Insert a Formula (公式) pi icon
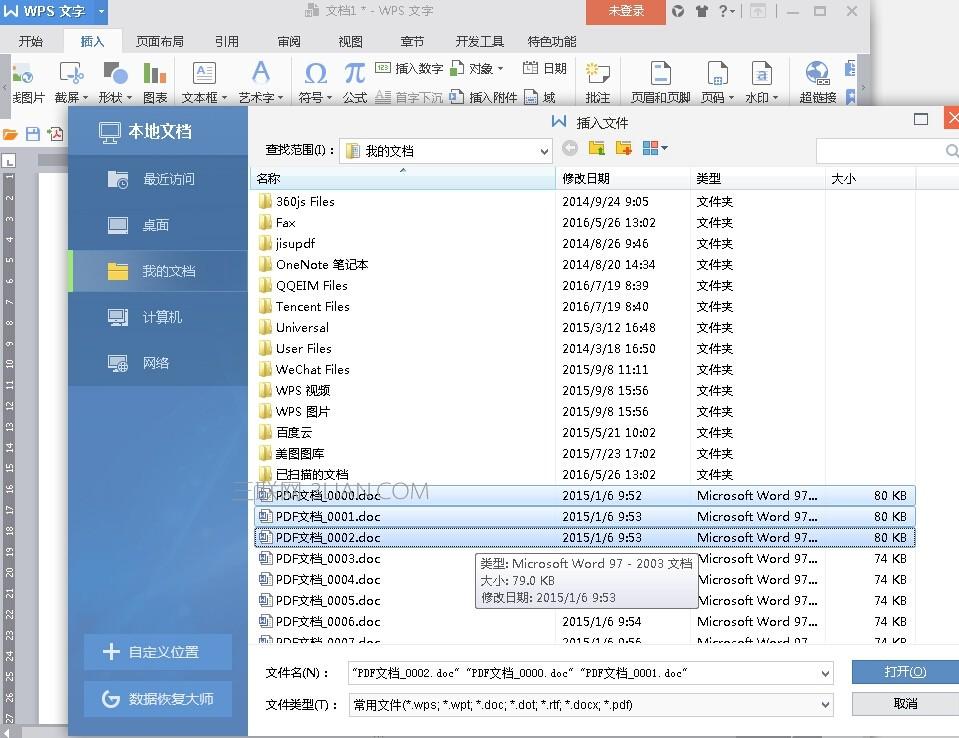The image size is (959, 738). click(354, 73)
